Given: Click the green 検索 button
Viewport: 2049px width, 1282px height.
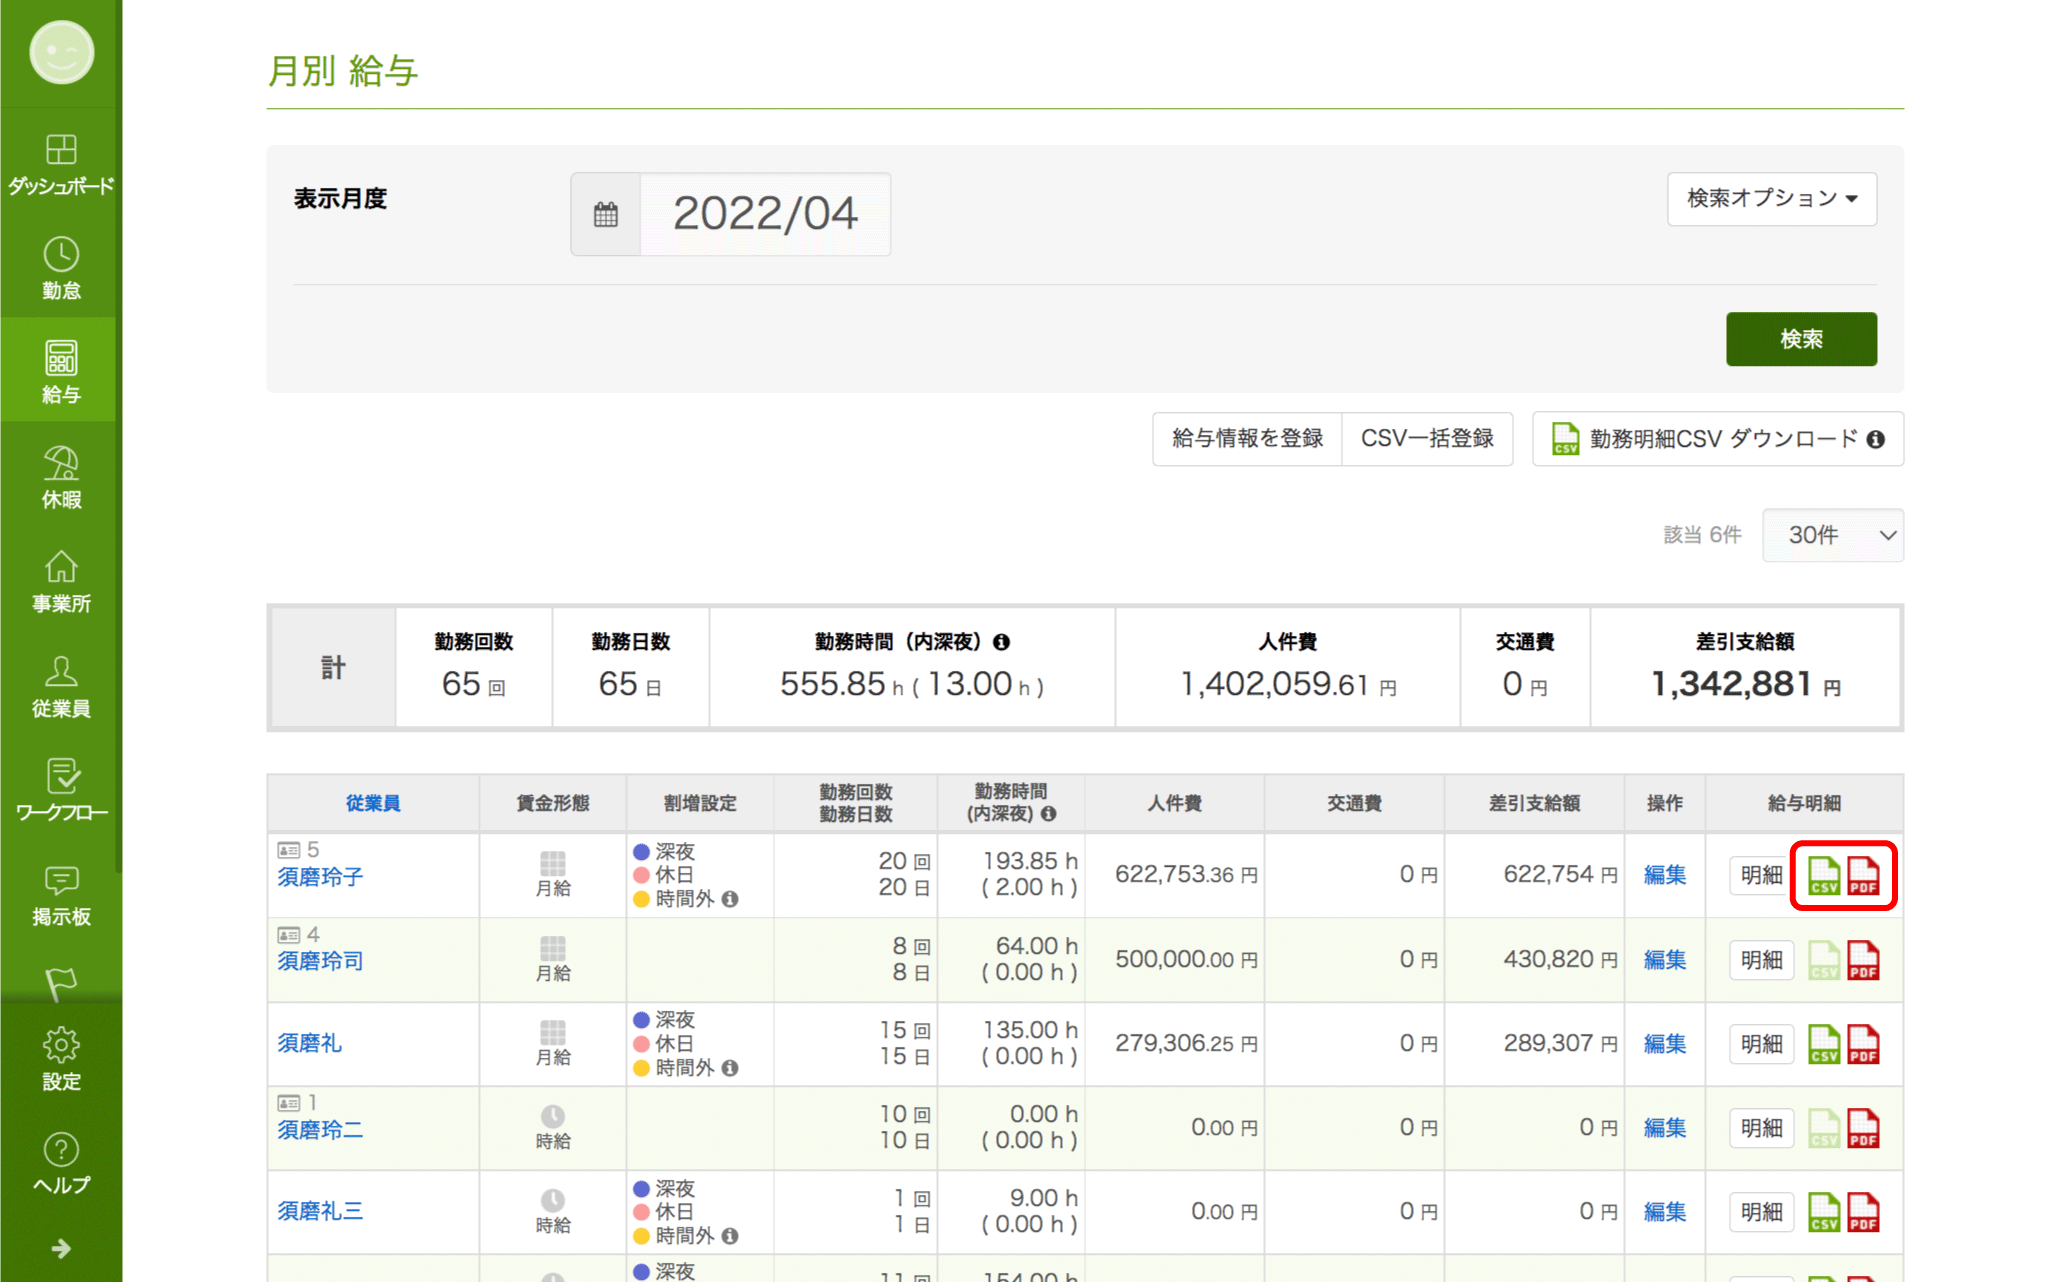Looking at the screenshot, I should click(1800, 339).
